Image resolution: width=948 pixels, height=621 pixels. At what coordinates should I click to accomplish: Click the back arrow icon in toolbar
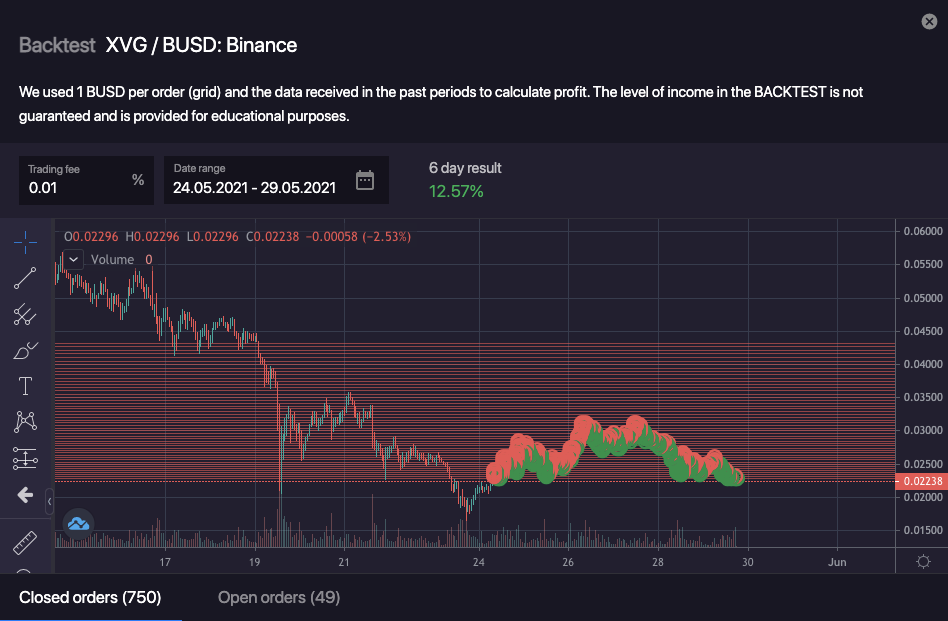(26, 495)
